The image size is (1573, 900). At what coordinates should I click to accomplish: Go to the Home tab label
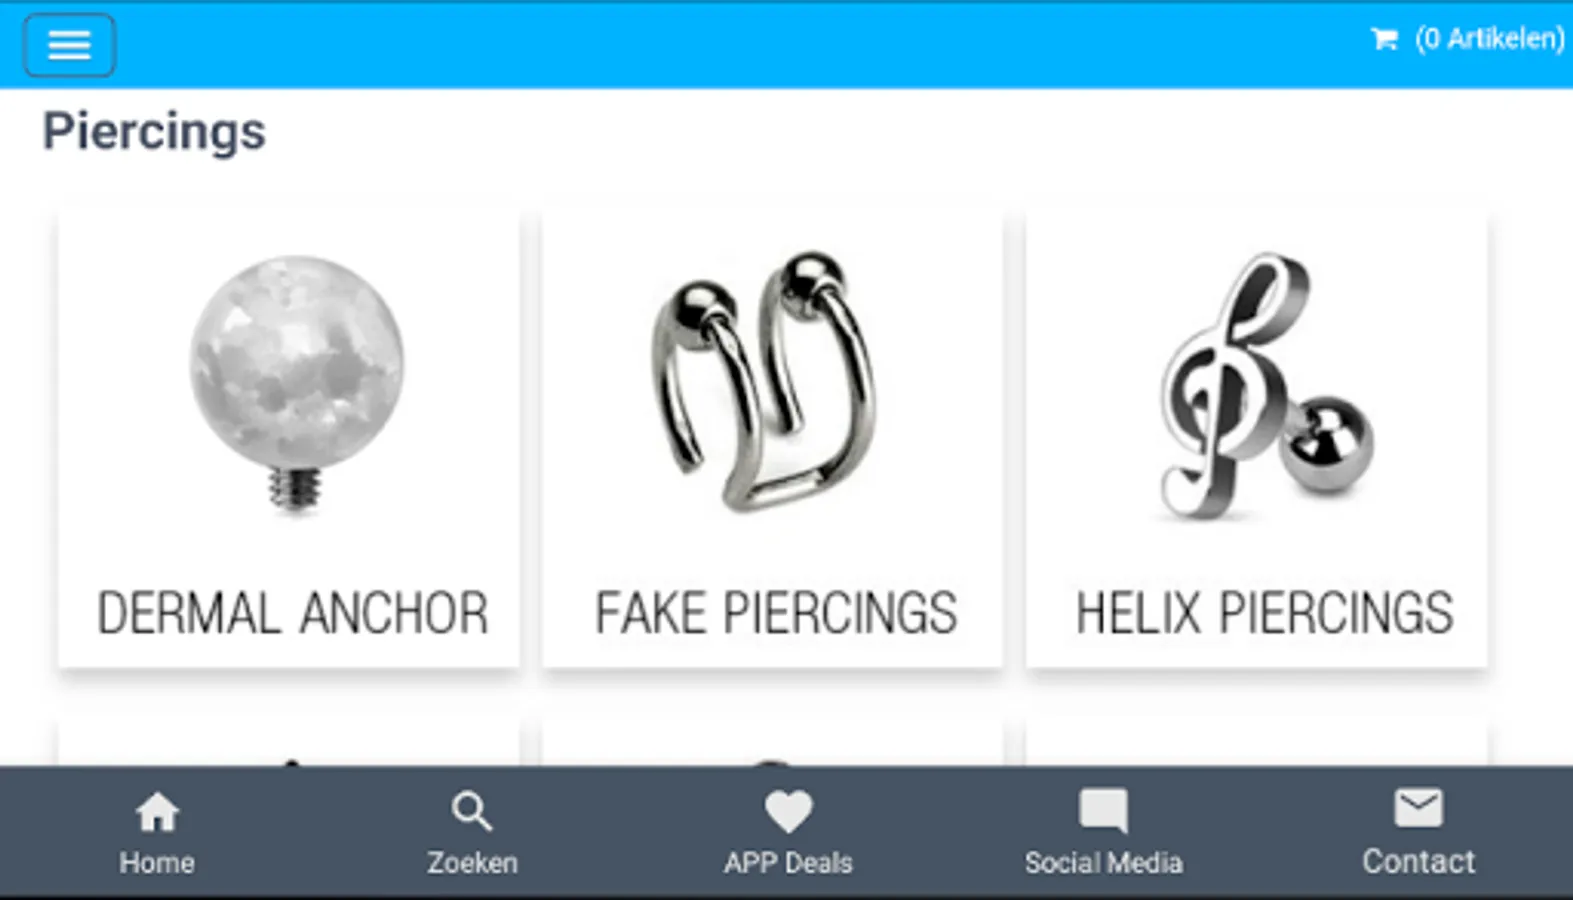pos(157,863)
